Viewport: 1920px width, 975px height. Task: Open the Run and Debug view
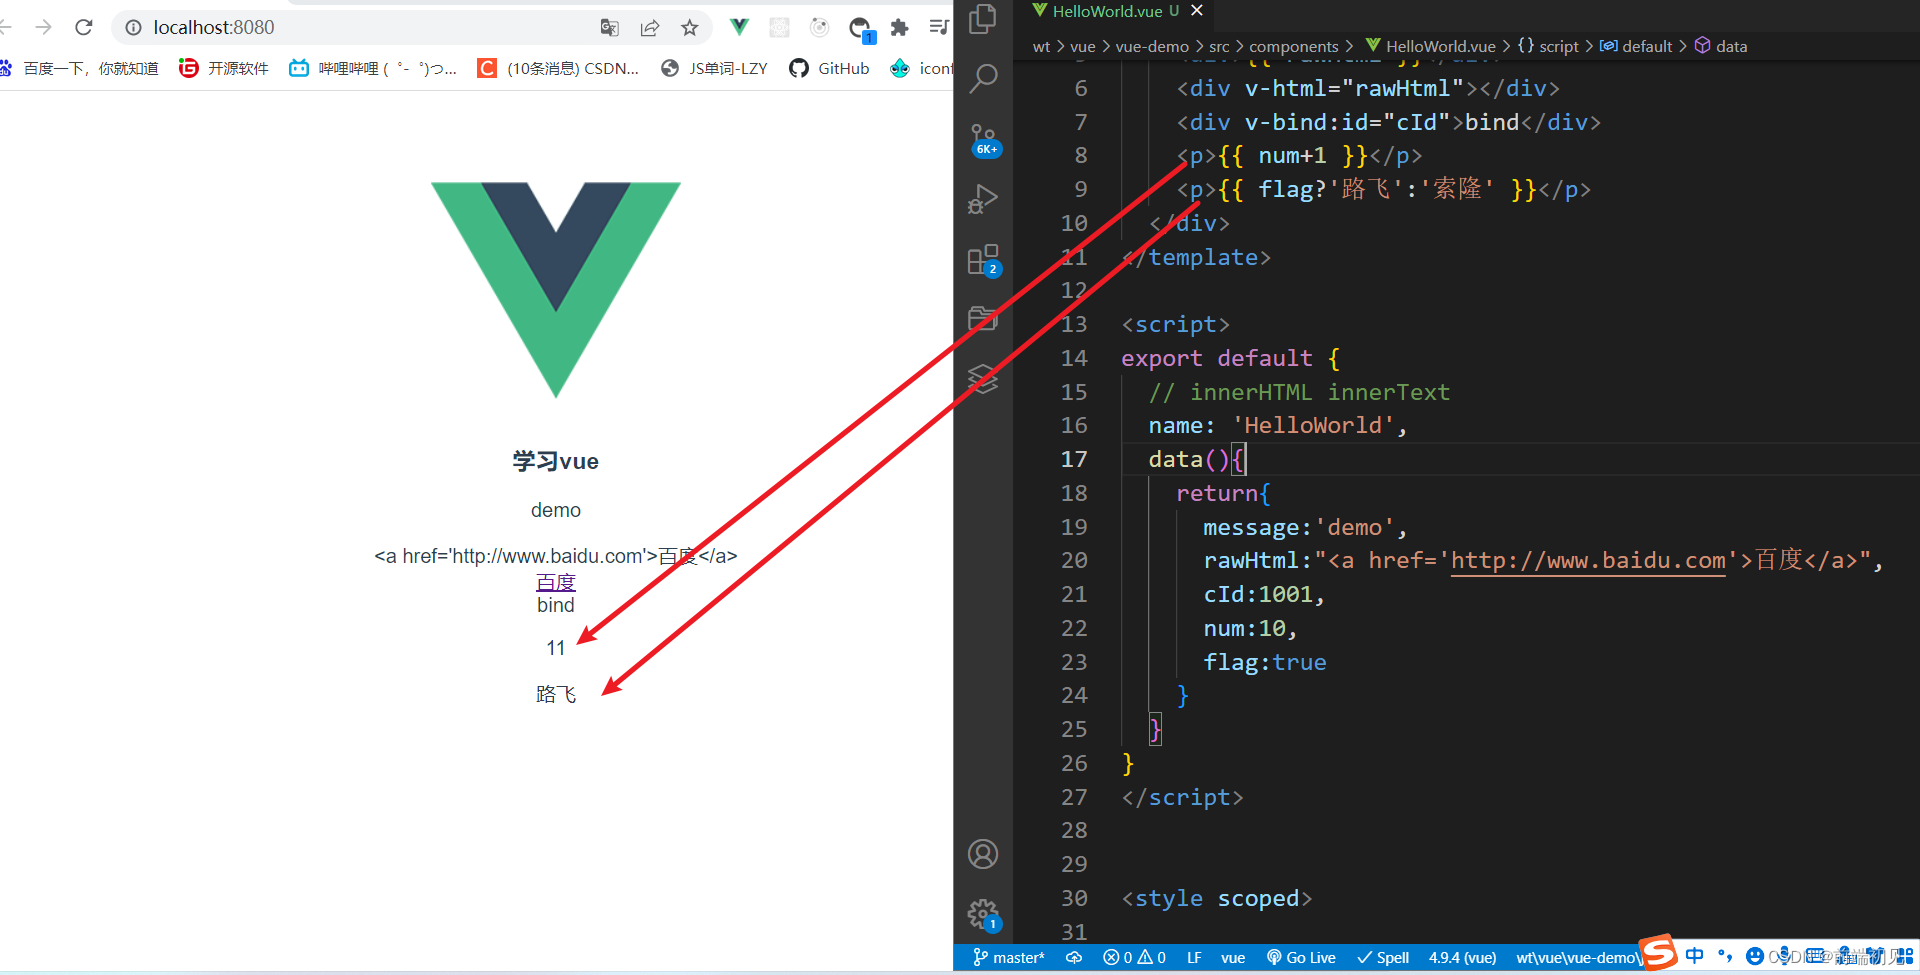point(984,199)
